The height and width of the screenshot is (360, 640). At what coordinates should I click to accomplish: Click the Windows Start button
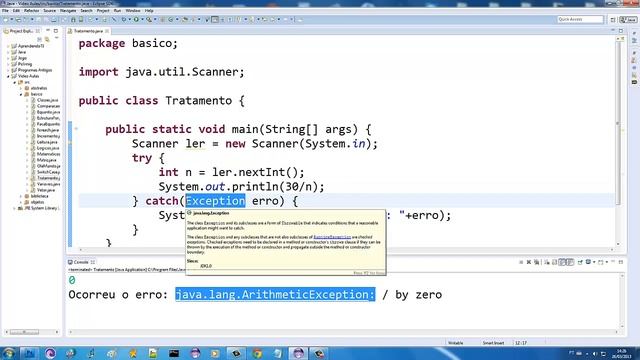8,353
